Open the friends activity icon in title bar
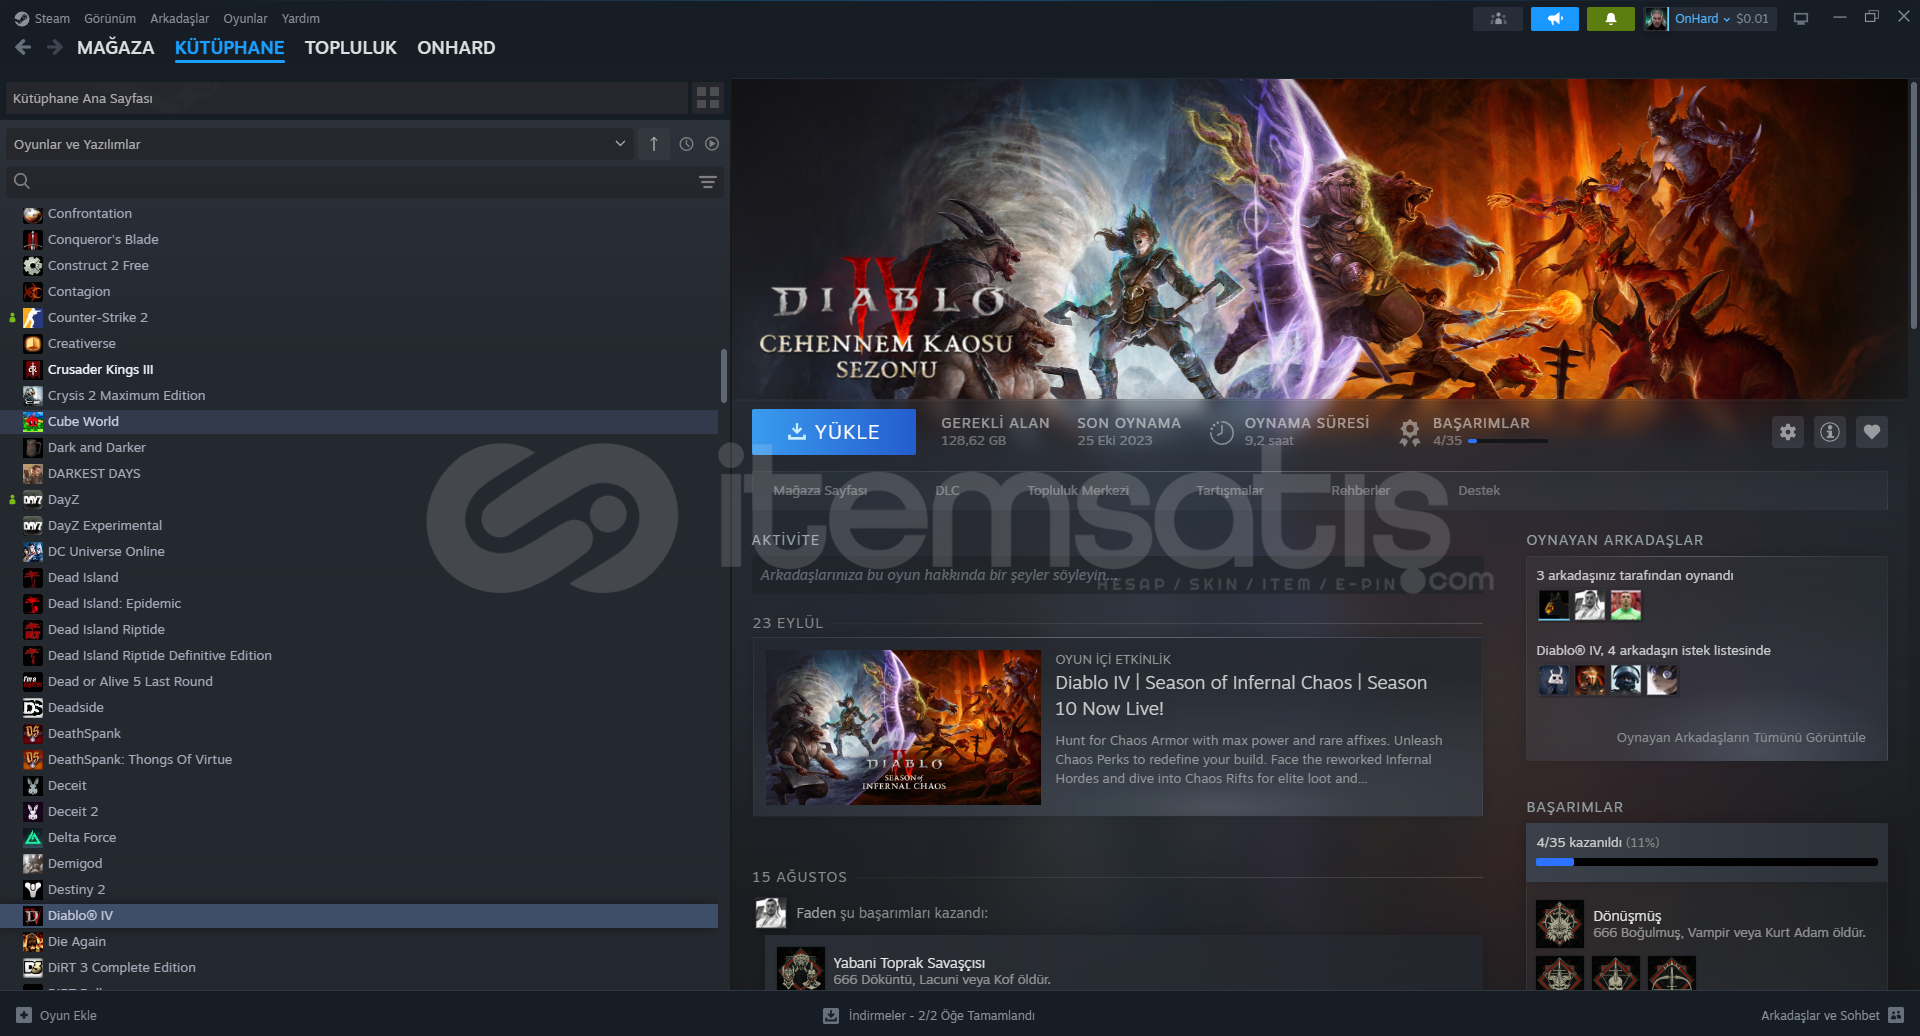 tap(1498, 19)
